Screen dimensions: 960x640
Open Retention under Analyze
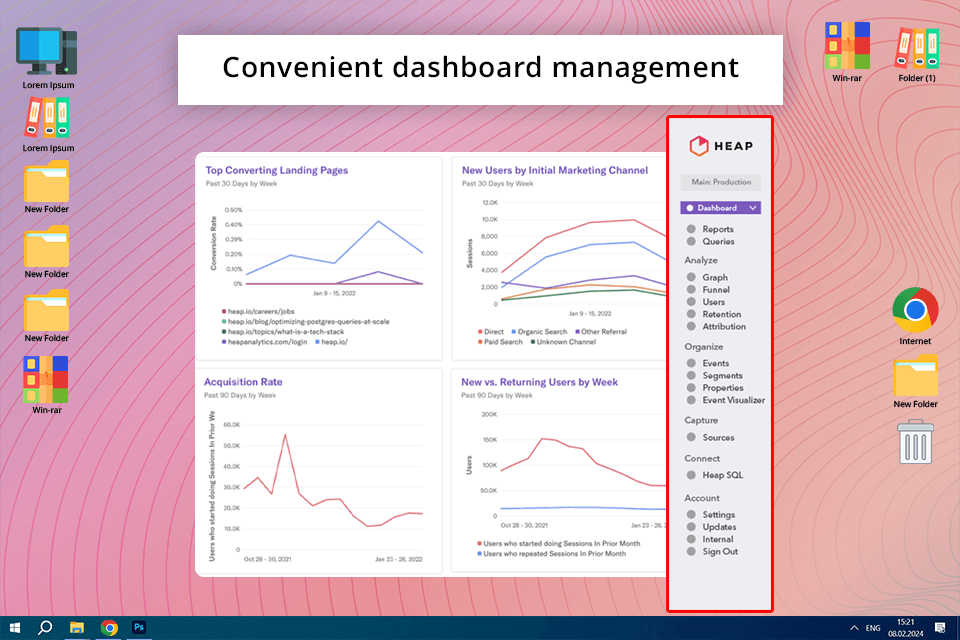tap(721, 314)
